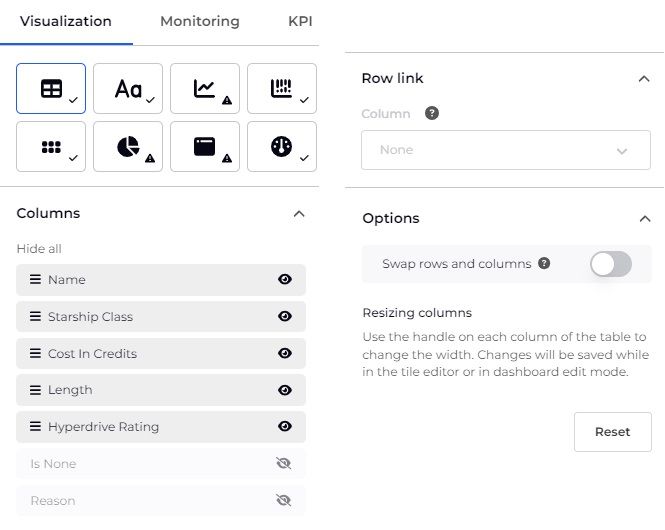
Task: Hide the Name column with eye icon
Action: point(285,279)
